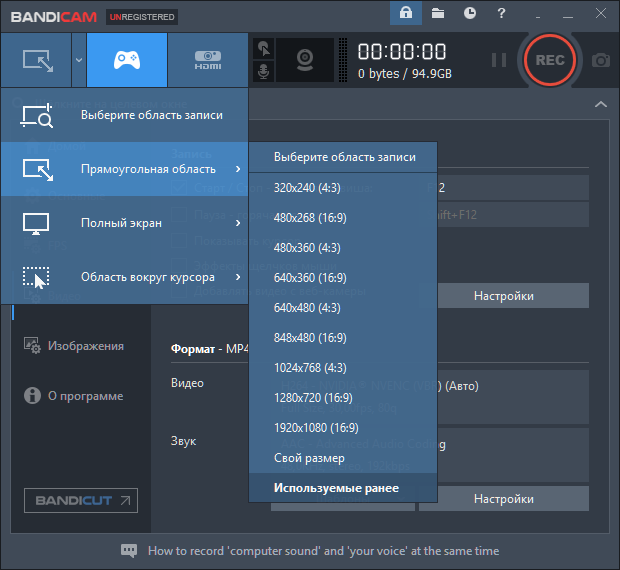Open the output folder icon
Image resolution: width=620 pixels, height=570 pixels.
(x=438, y=13)
